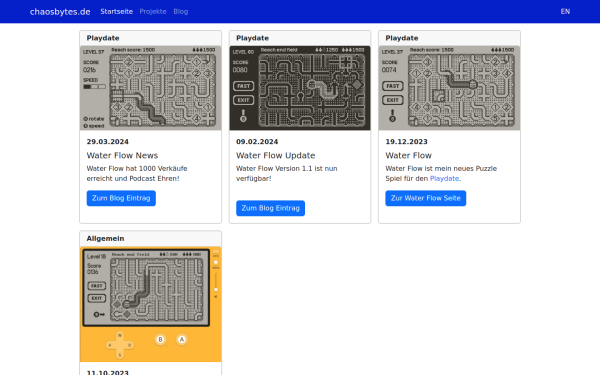
Task: Open the 19.12.2023 Water Flow screenshot
Action: 449,88
